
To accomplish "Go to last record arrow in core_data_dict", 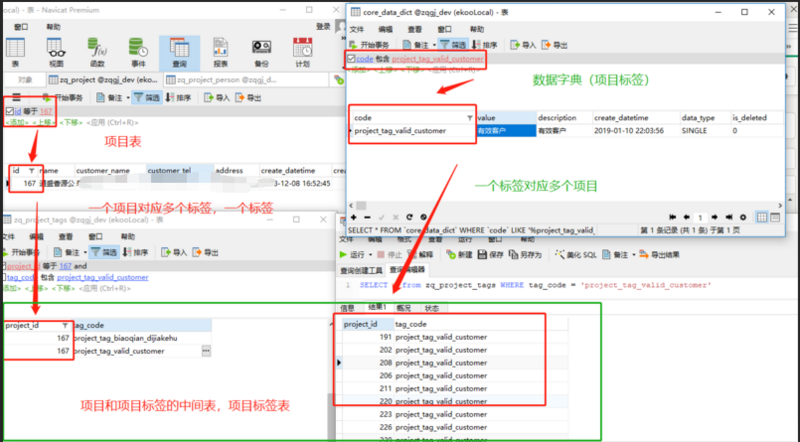I will coord(729,217).
